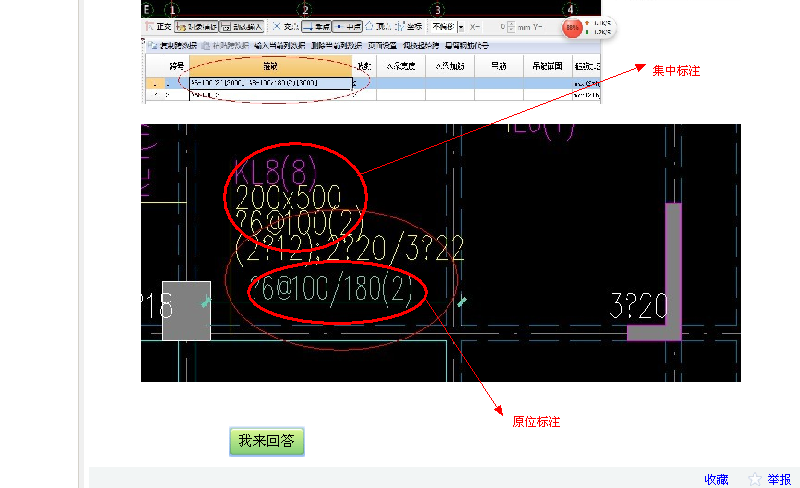The width and height of the screenshot is (800, 488).
Task: Click the second-row 箍筋 cell
Action: tap(270, 95)
